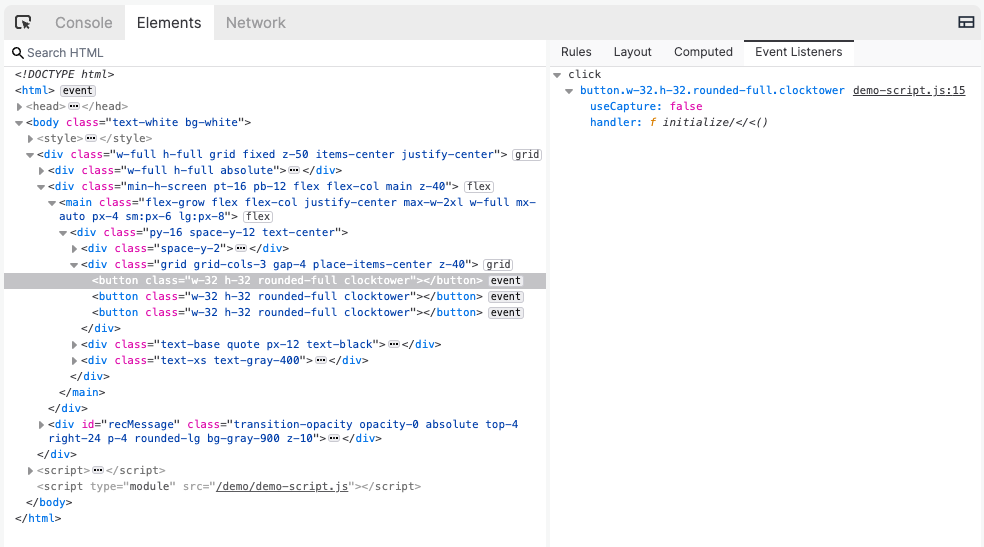Collapse the main element
Screen dimensions: 984x547
[x=52, y=203]
